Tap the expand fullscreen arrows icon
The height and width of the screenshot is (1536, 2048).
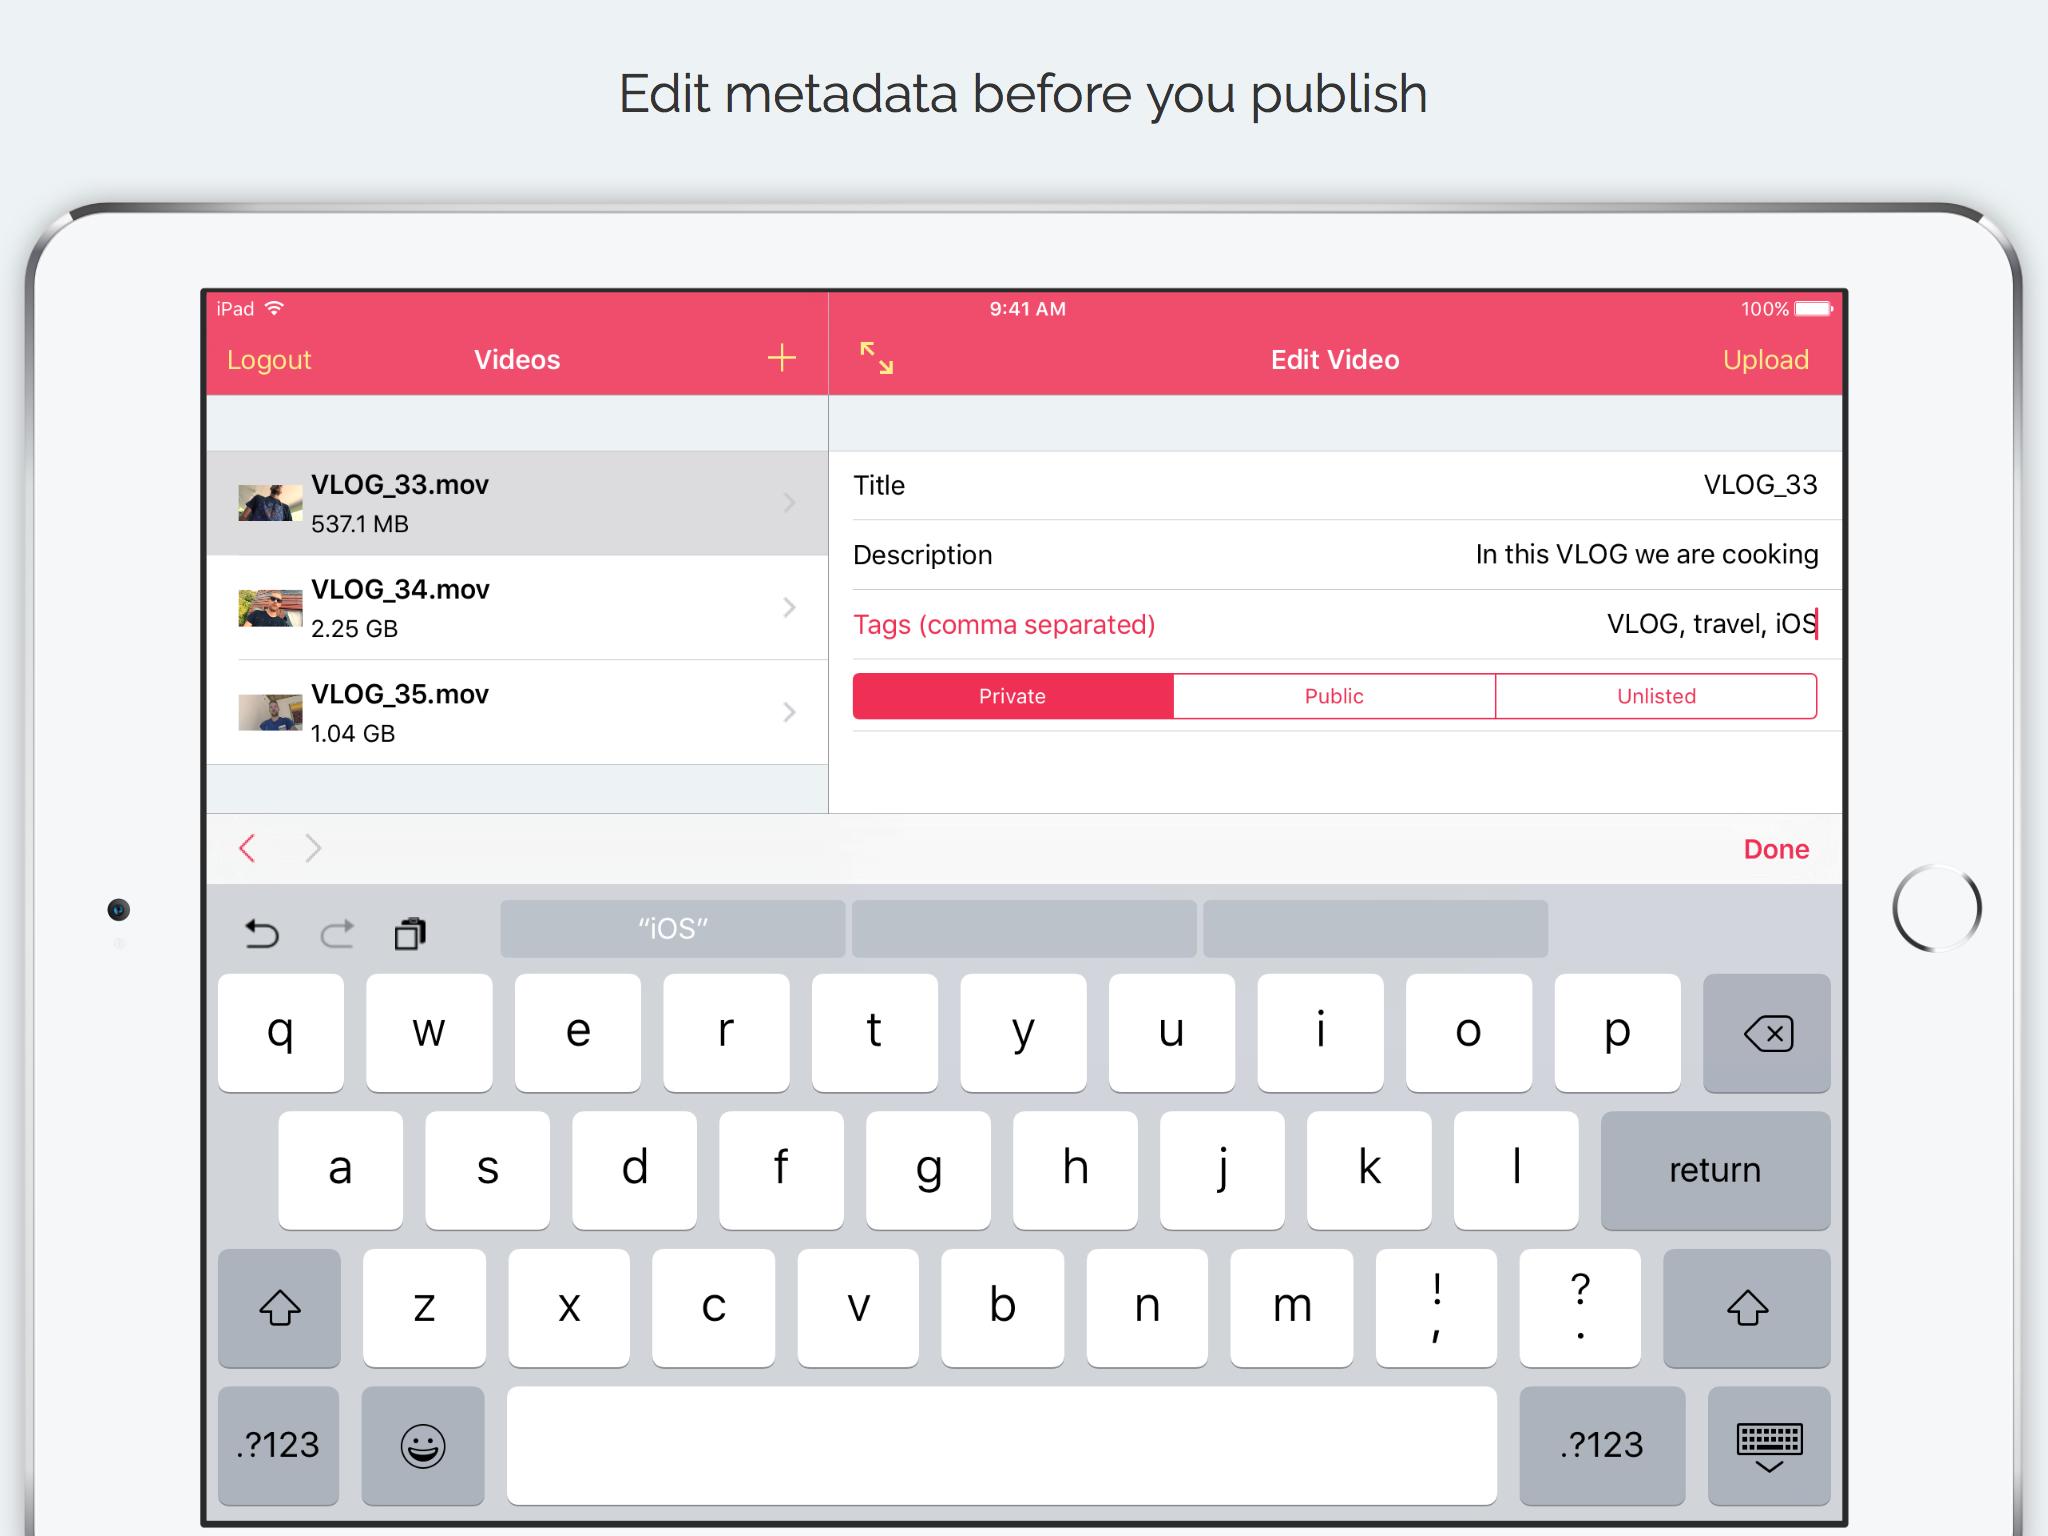tap(877, 357)
